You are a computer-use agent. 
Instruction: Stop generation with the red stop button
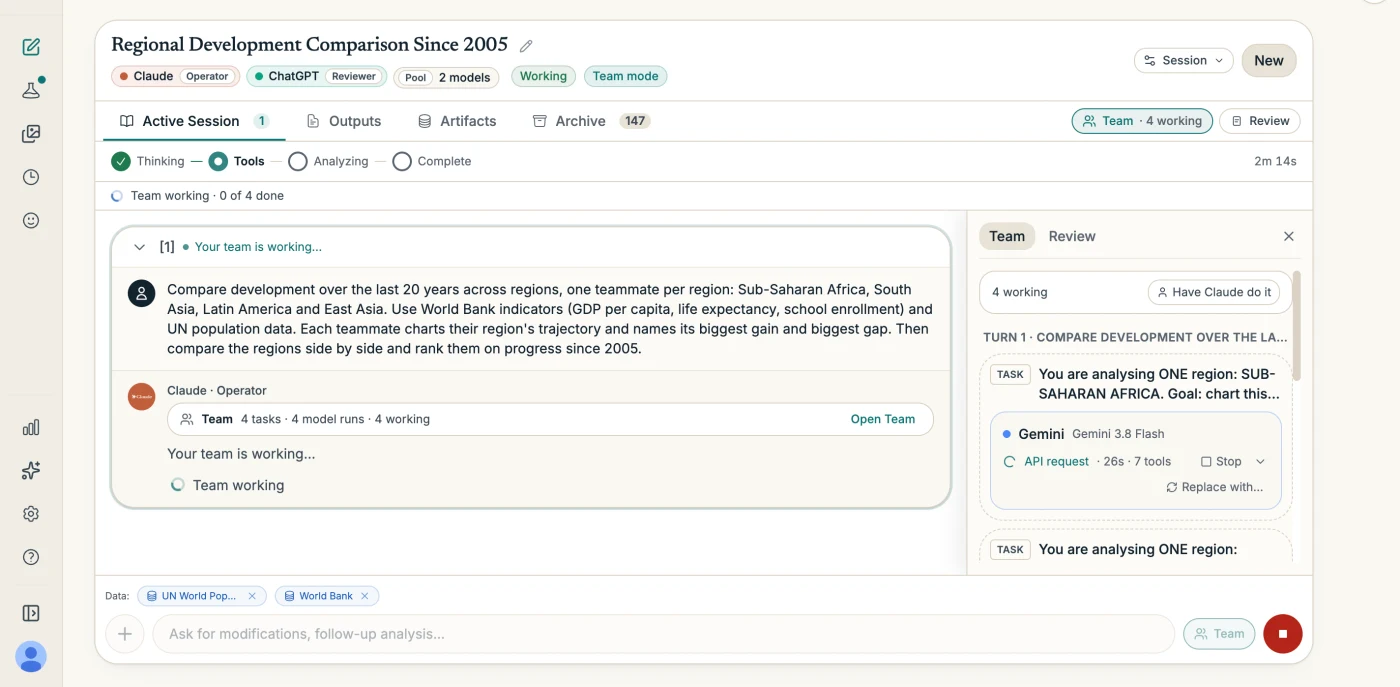1283,634
